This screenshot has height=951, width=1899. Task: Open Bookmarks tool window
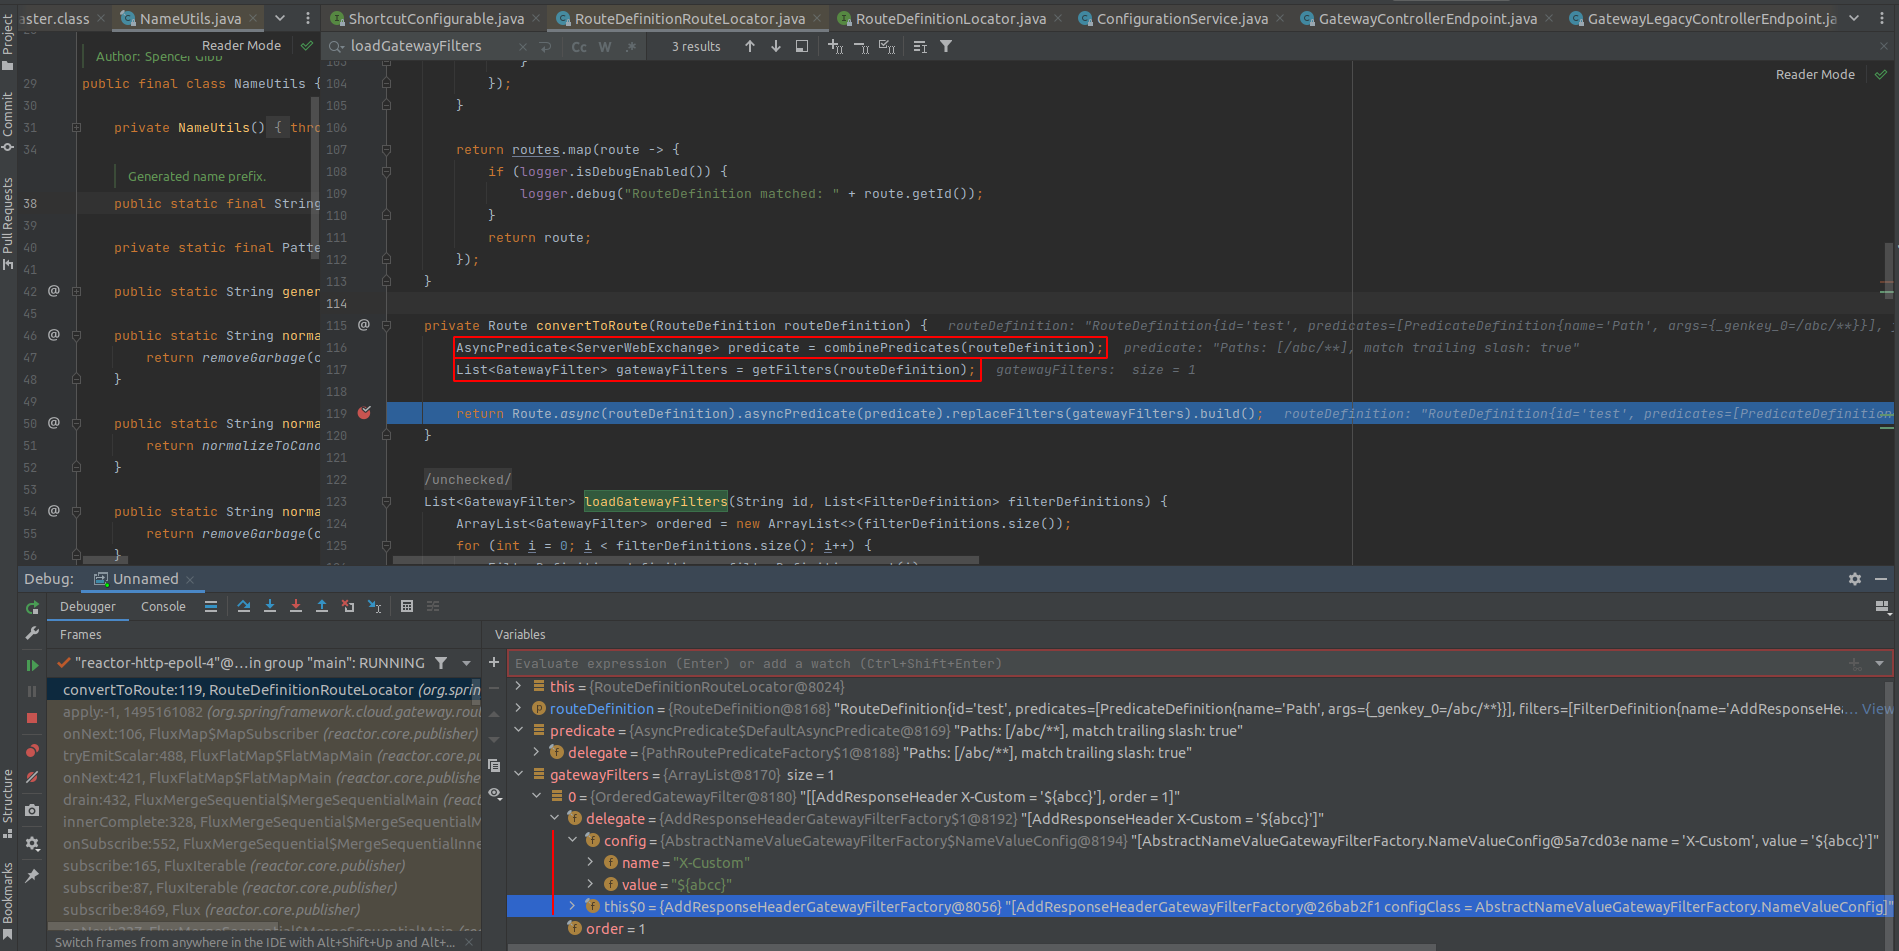pos(8,900)
